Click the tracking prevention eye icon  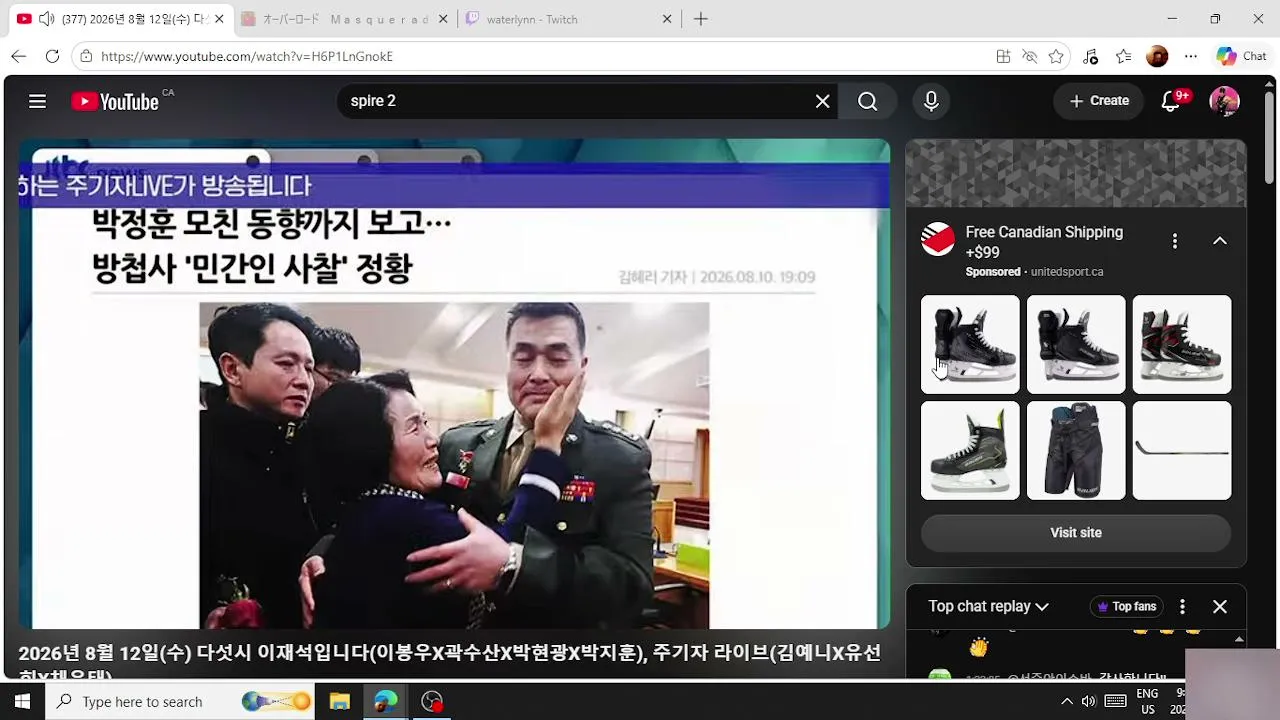(x=1029, y=56)
